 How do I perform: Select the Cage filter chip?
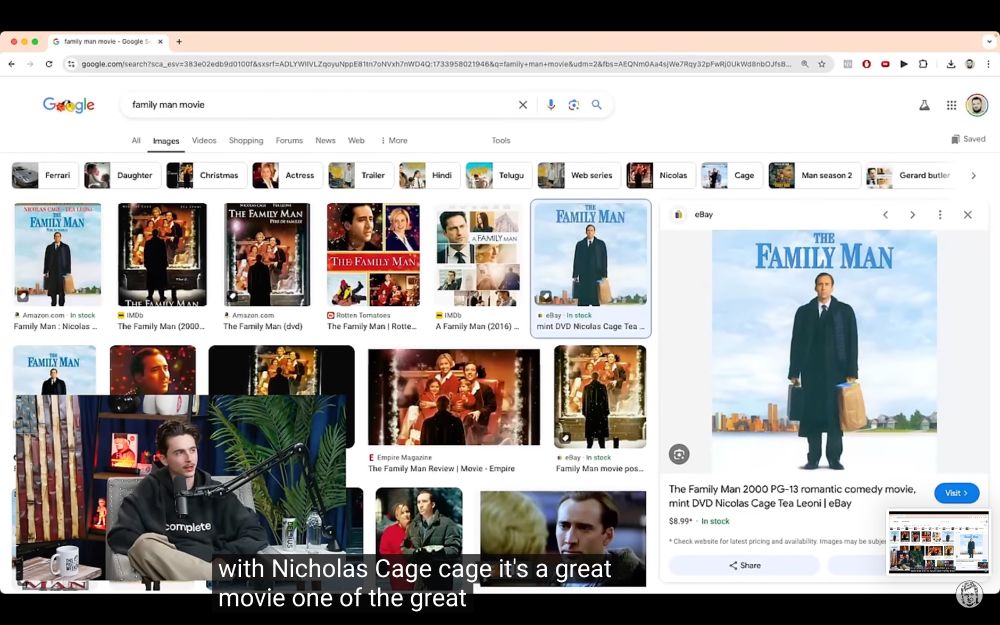[x=732, y=175]
